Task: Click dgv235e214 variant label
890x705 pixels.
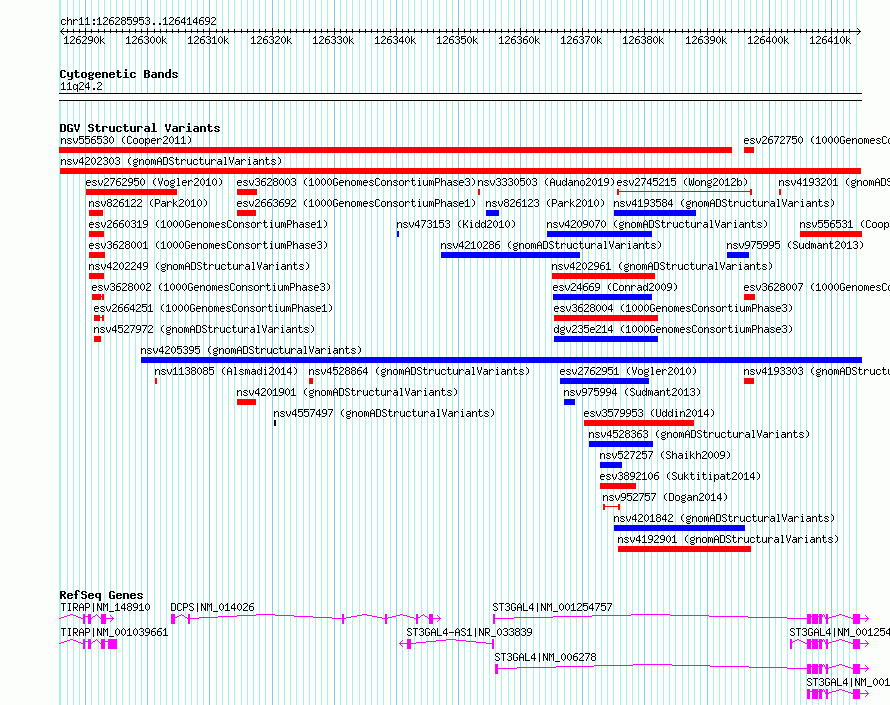Action: [x=673, y=329]
